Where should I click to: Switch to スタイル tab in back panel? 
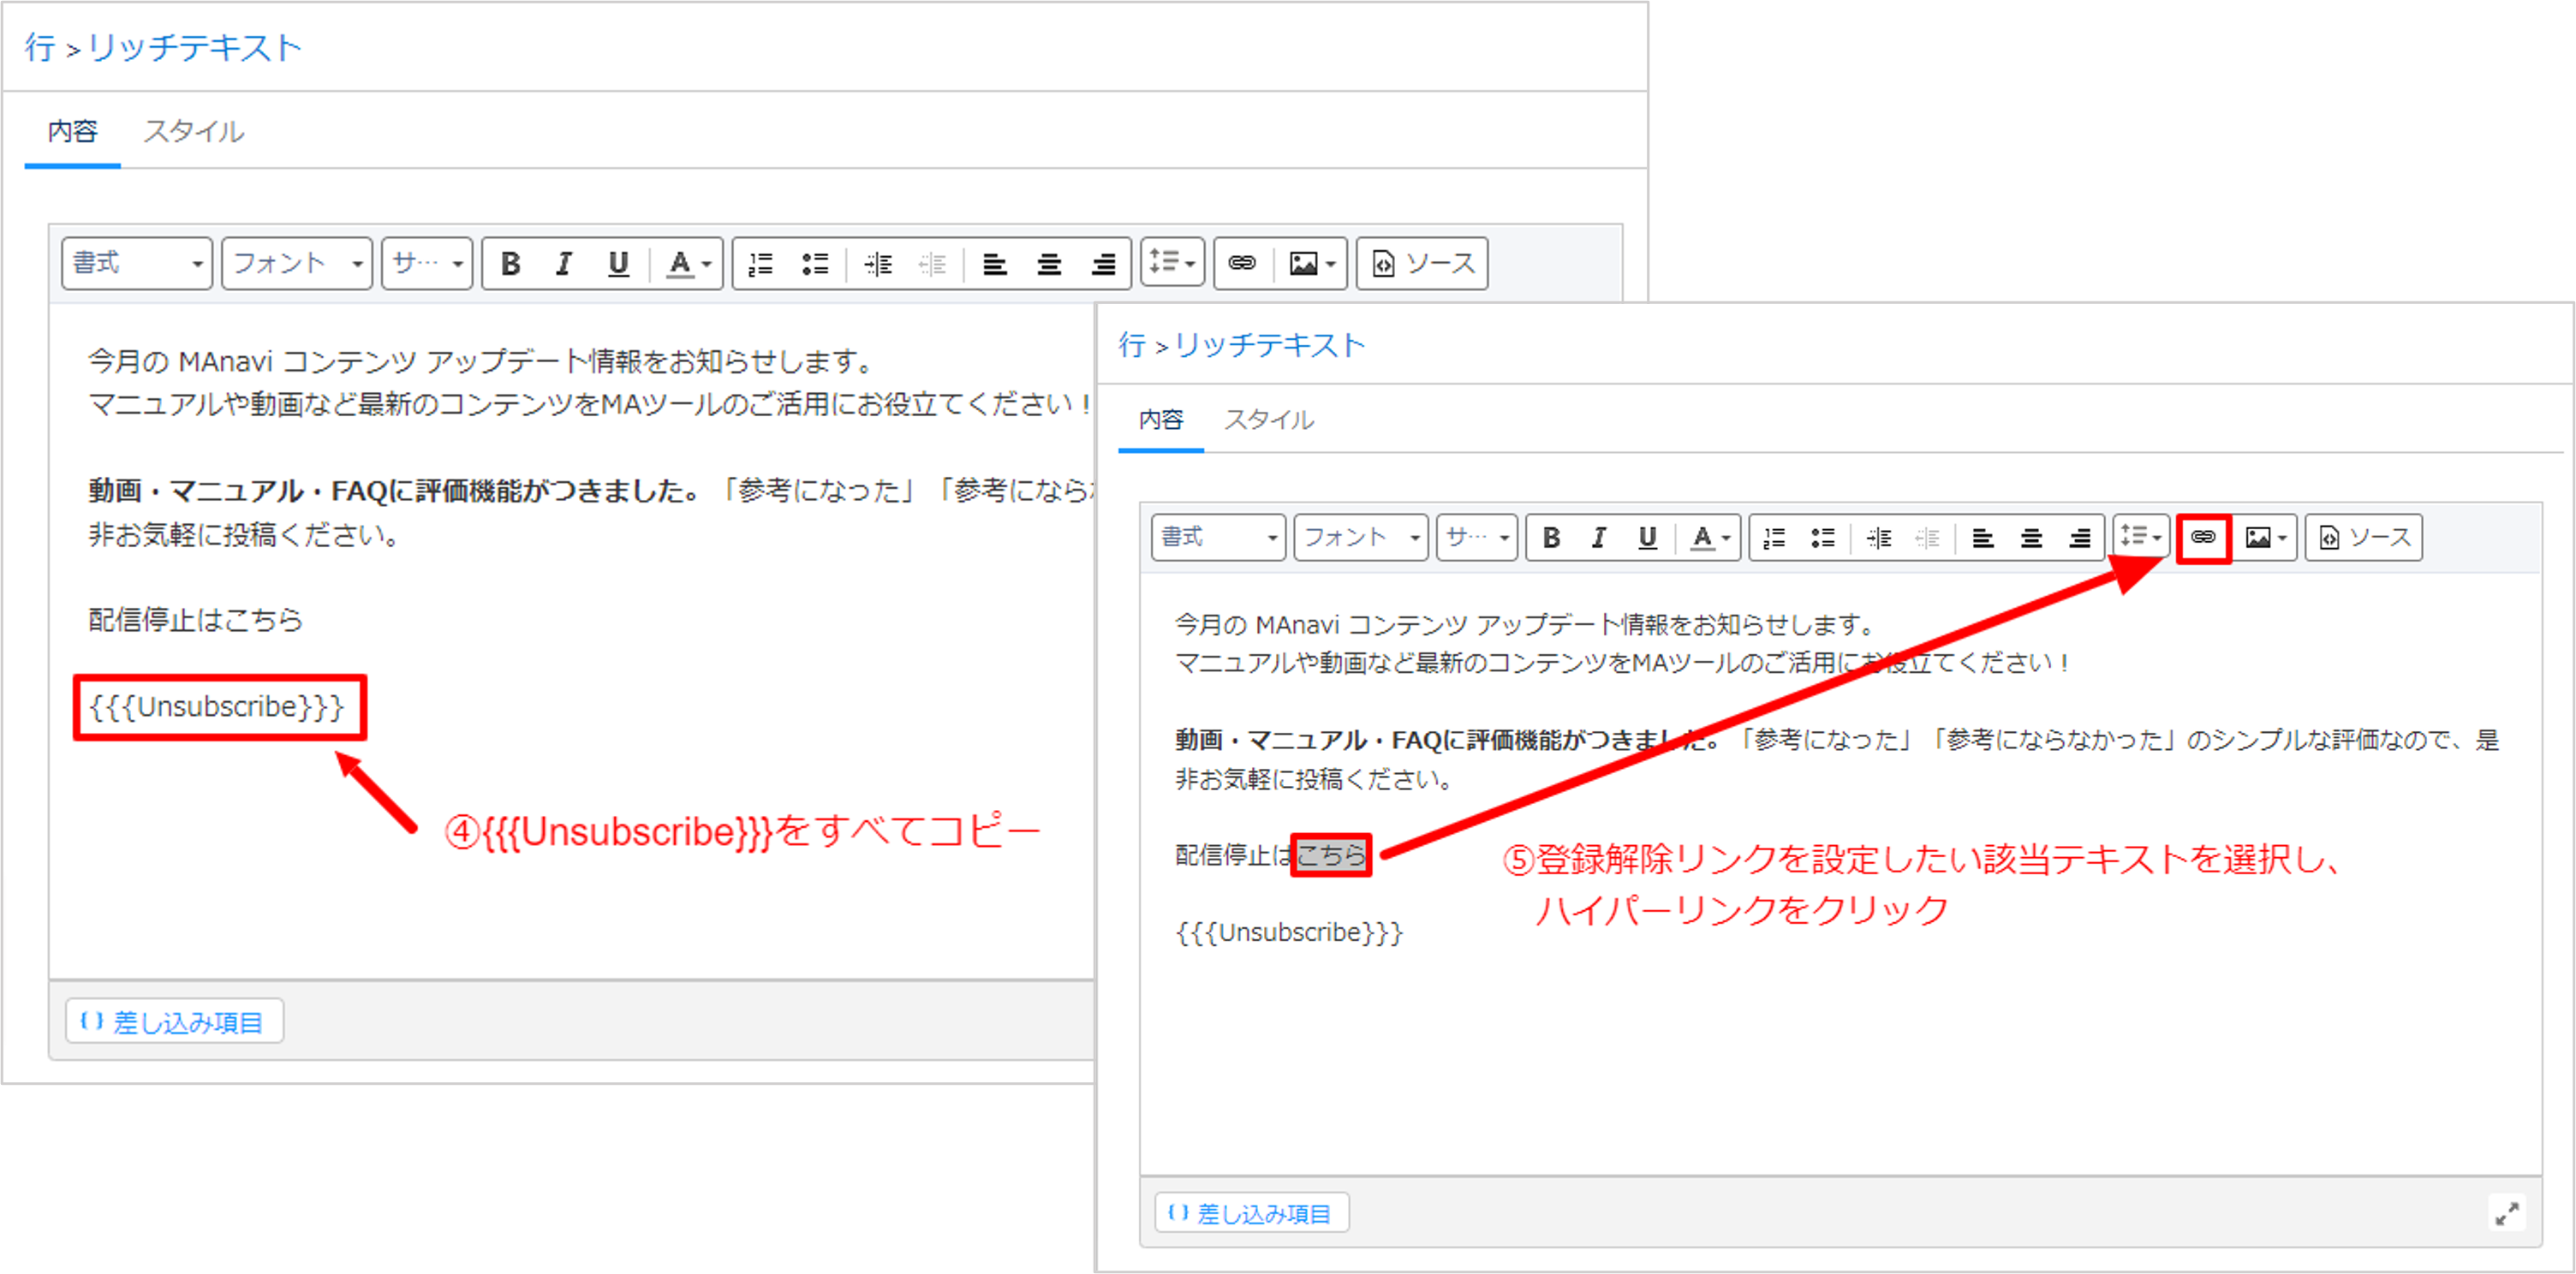point(194,131)
